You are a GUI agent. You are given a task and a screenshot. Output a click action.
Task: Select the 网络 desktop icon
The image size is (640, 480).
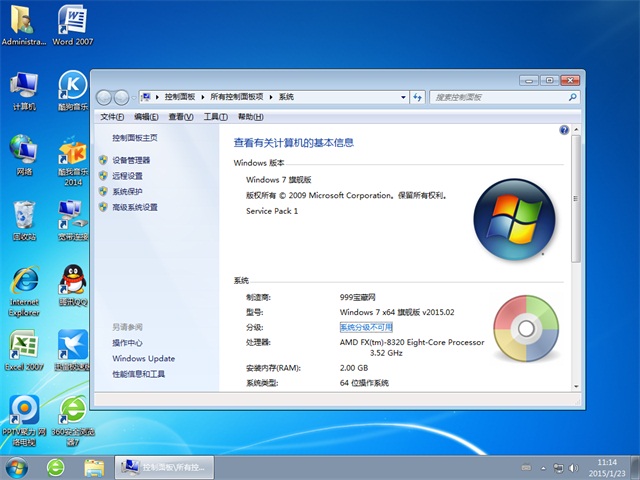[24, 155]
